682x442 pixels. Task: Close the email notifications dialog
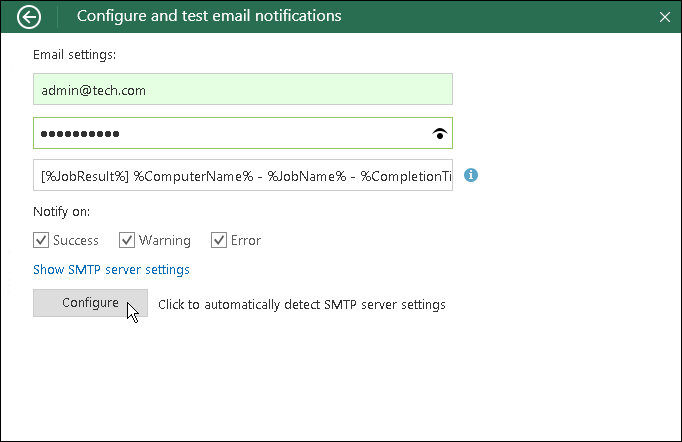(x=665, y=17)
